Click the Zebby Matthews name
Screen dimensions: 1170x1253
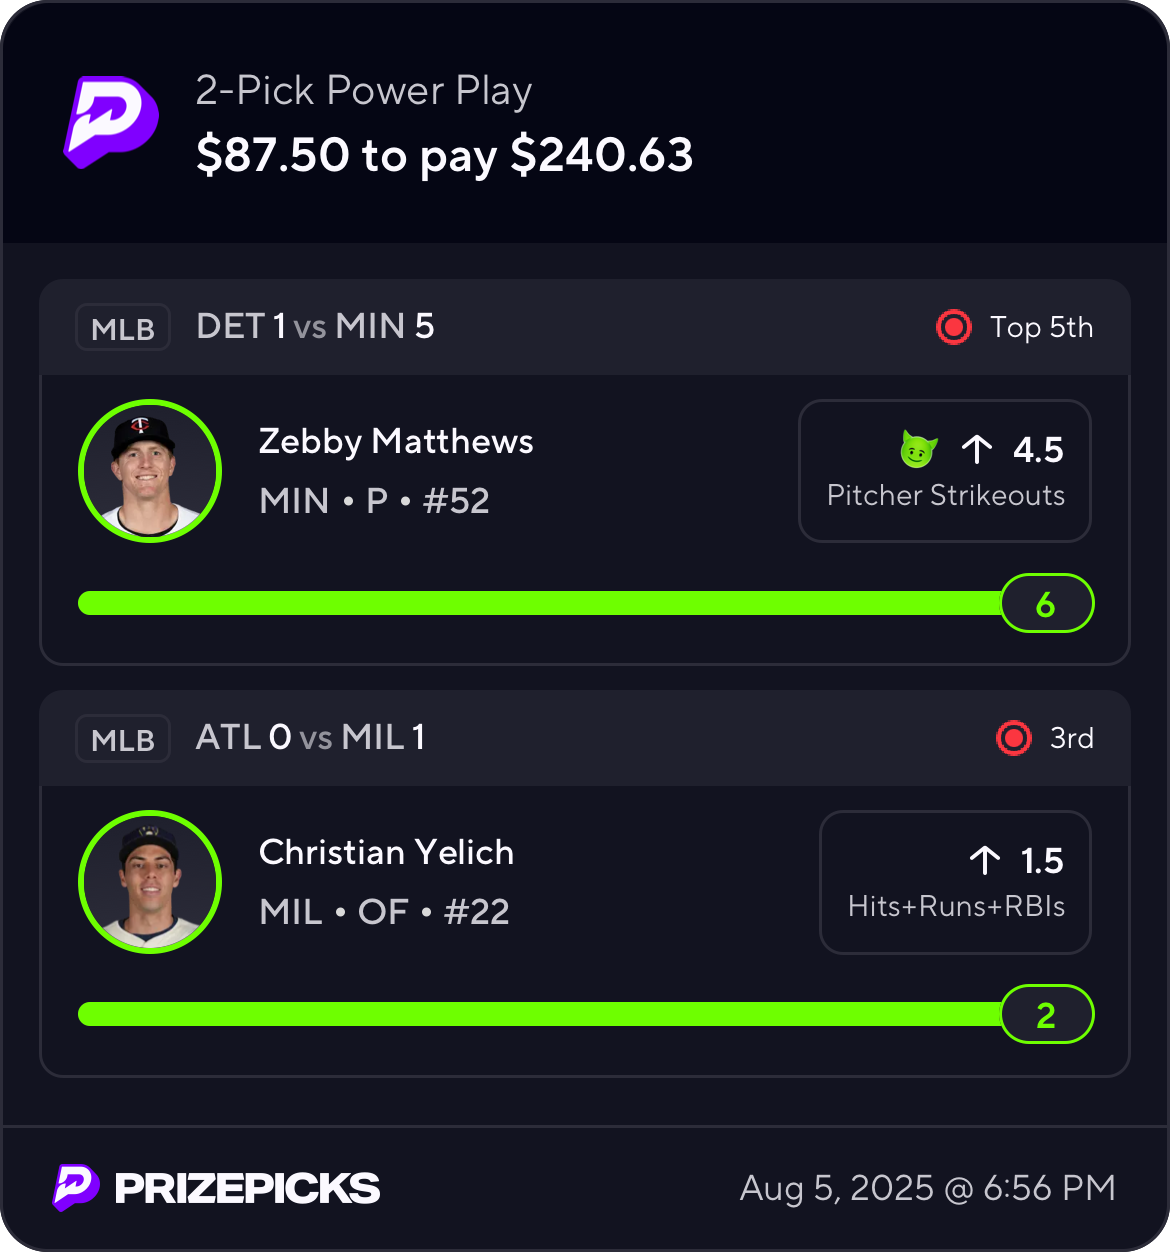(x=396, y=442)
